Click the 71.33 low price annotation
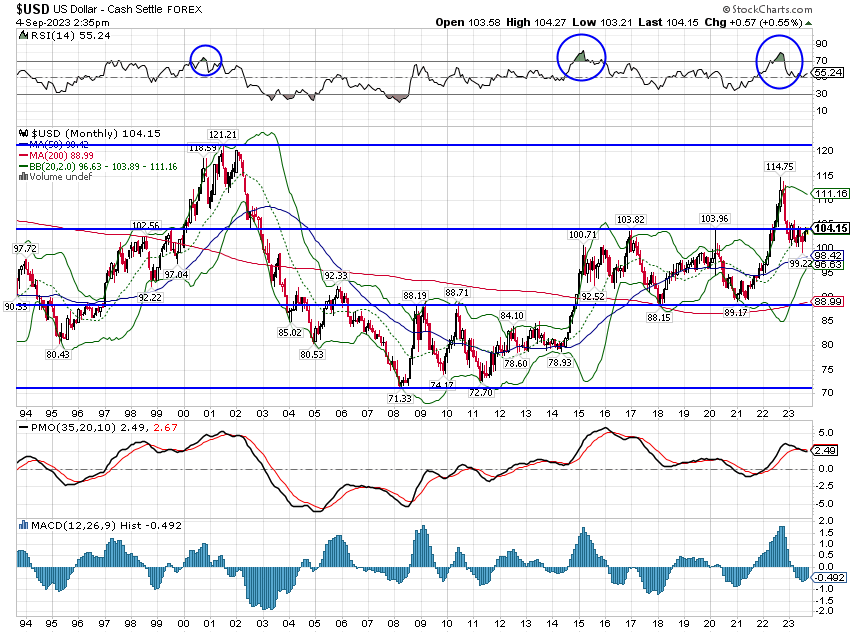Viewport: 850px width, 633px height. [x=402, y=398]
